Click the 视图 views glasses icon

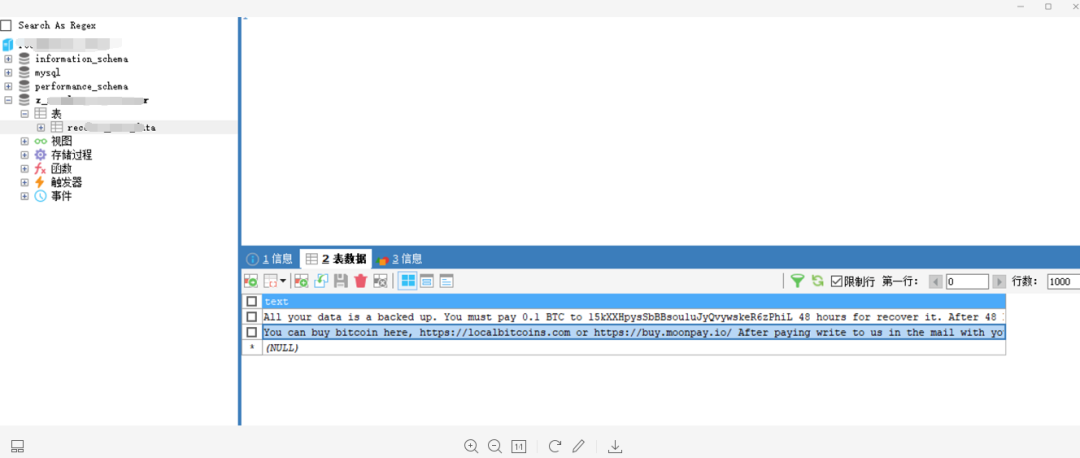(x=41, y=141)
